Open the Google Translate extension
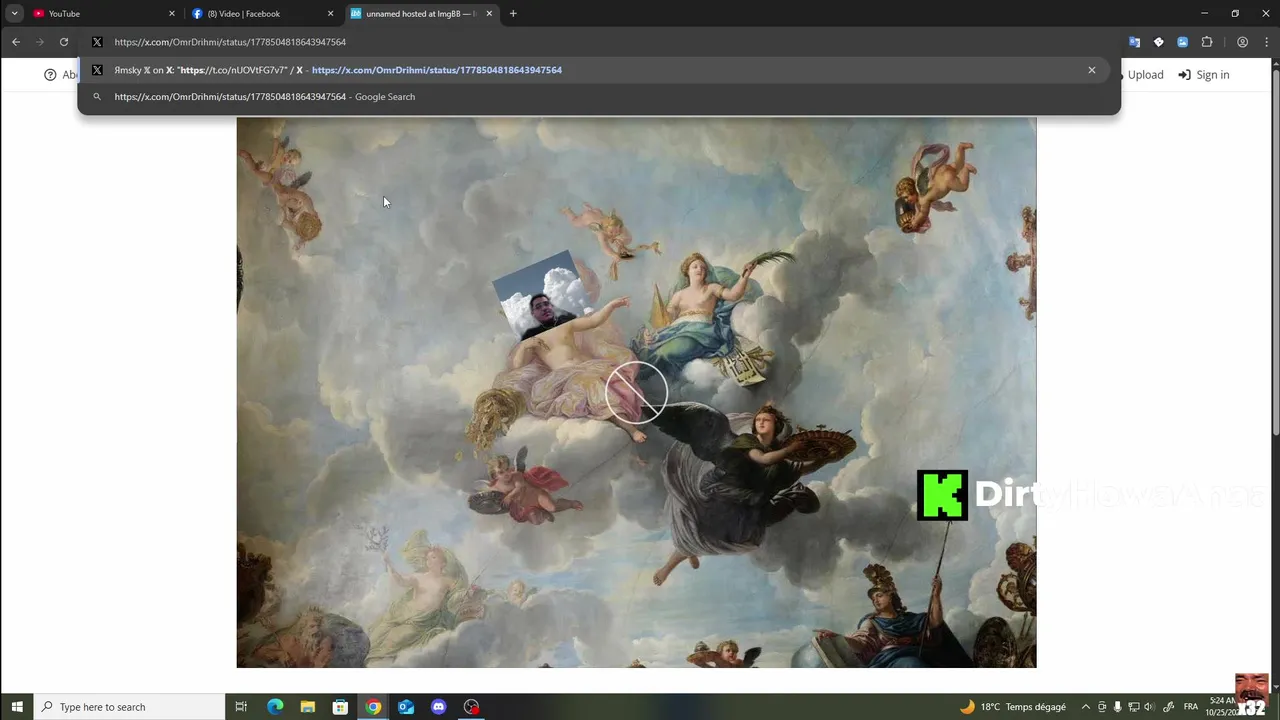 tap(1134, 42)
